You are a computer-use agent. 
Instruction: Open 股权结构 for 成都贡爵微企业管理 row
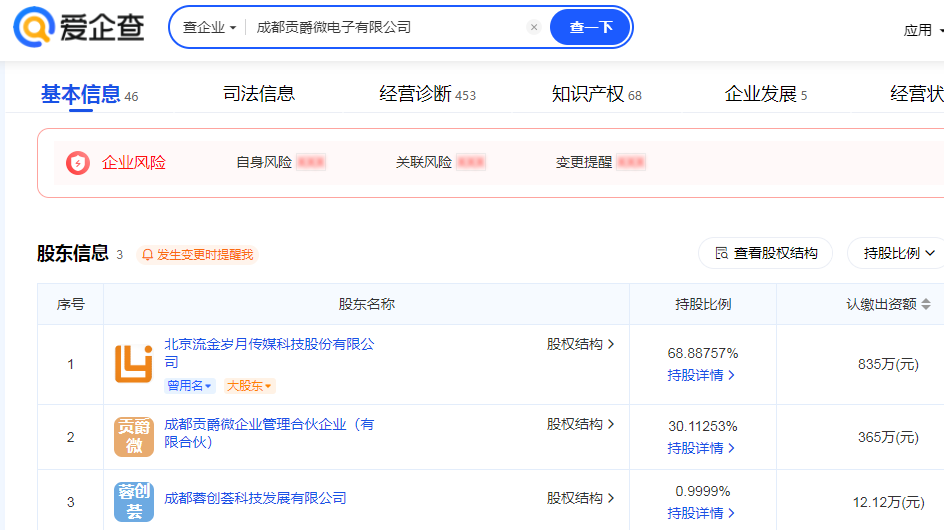(580, 424)
